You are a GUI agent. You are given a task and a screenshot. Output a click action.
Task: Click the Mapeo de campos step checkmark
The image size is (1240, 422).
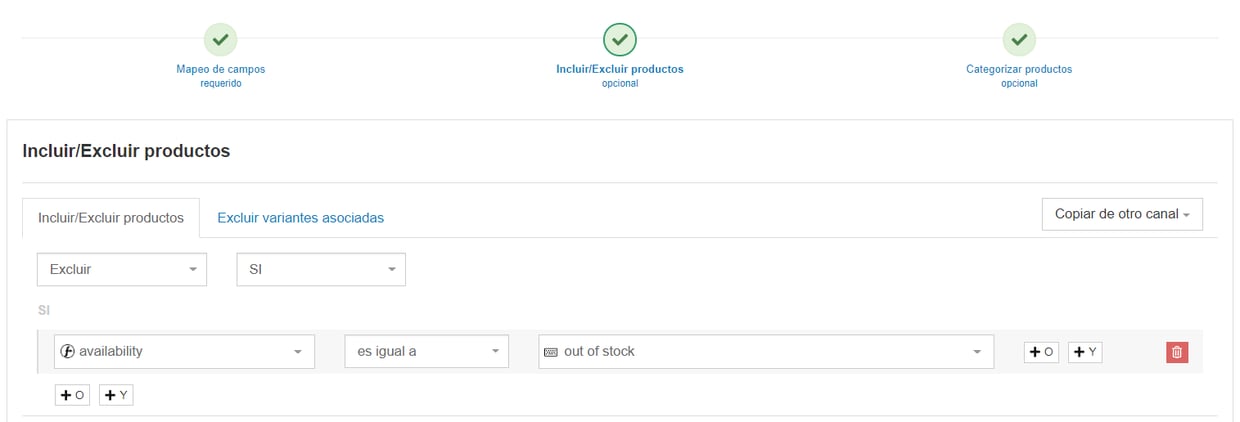pyautogui.click(x=220, y=40)
